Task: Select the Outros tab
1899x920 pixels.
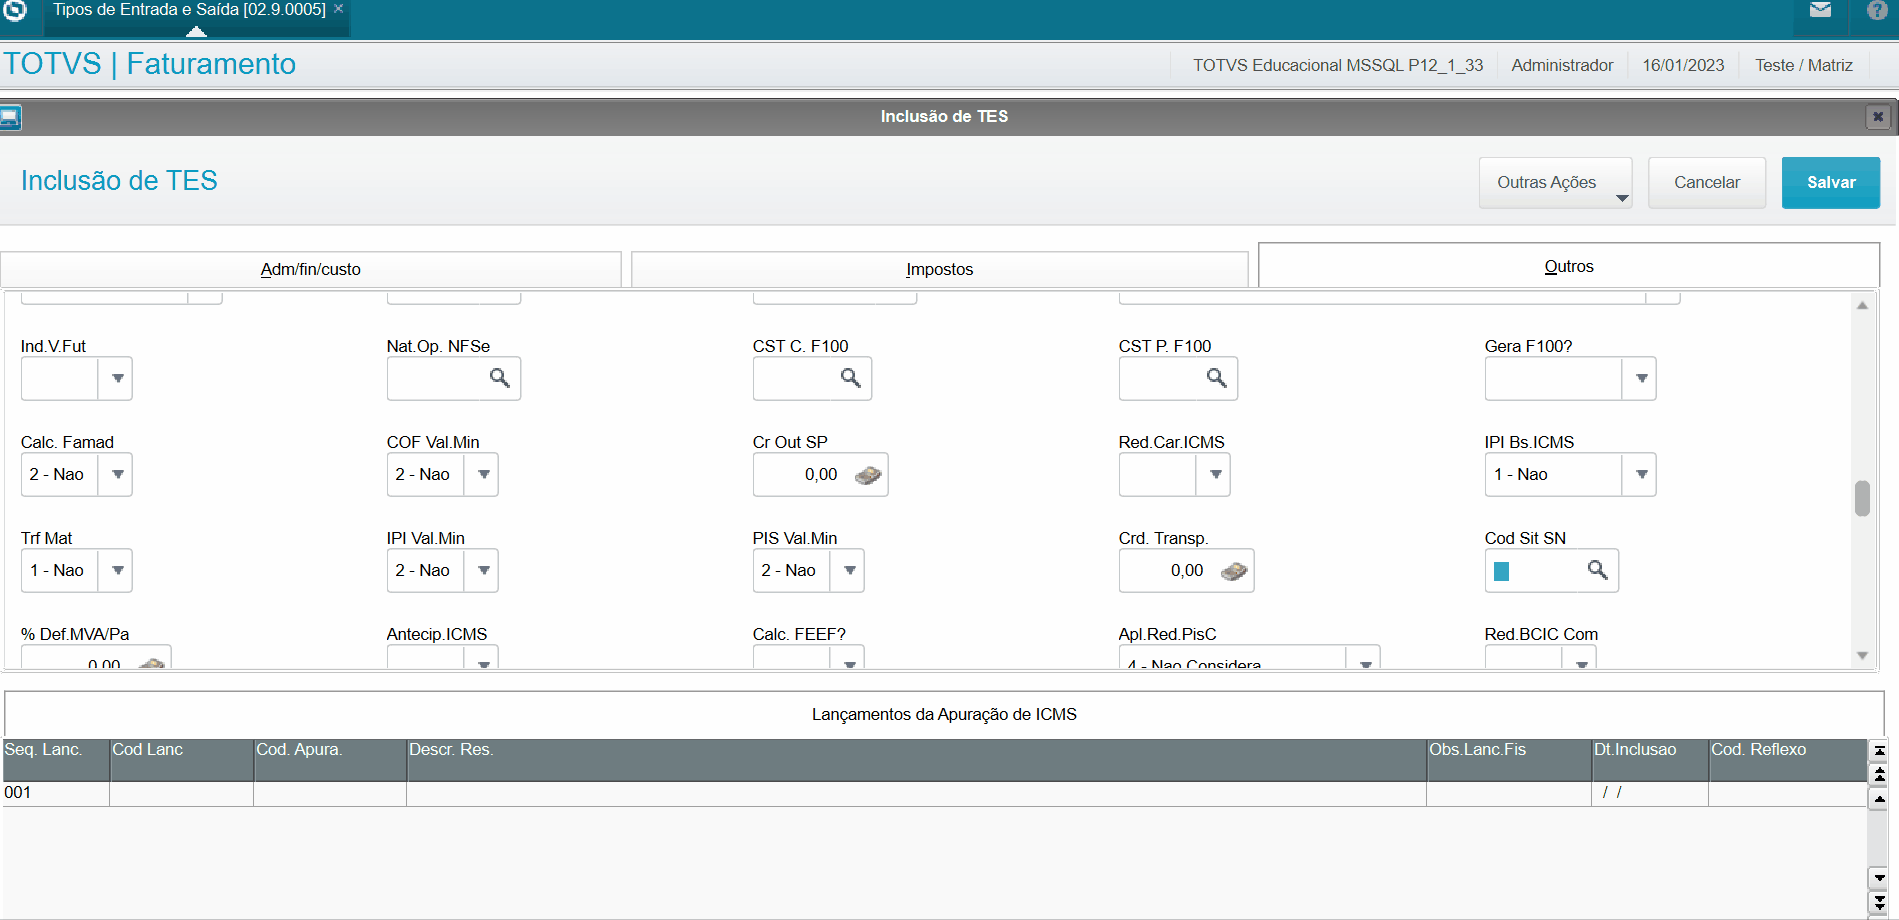Action: coord(1569,266)
